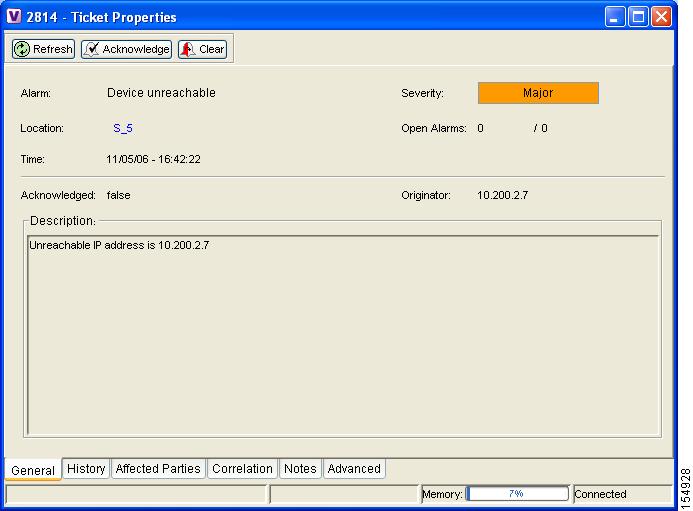Select the General tab
Screen dimensions: 693x511
tap(33, 470)
